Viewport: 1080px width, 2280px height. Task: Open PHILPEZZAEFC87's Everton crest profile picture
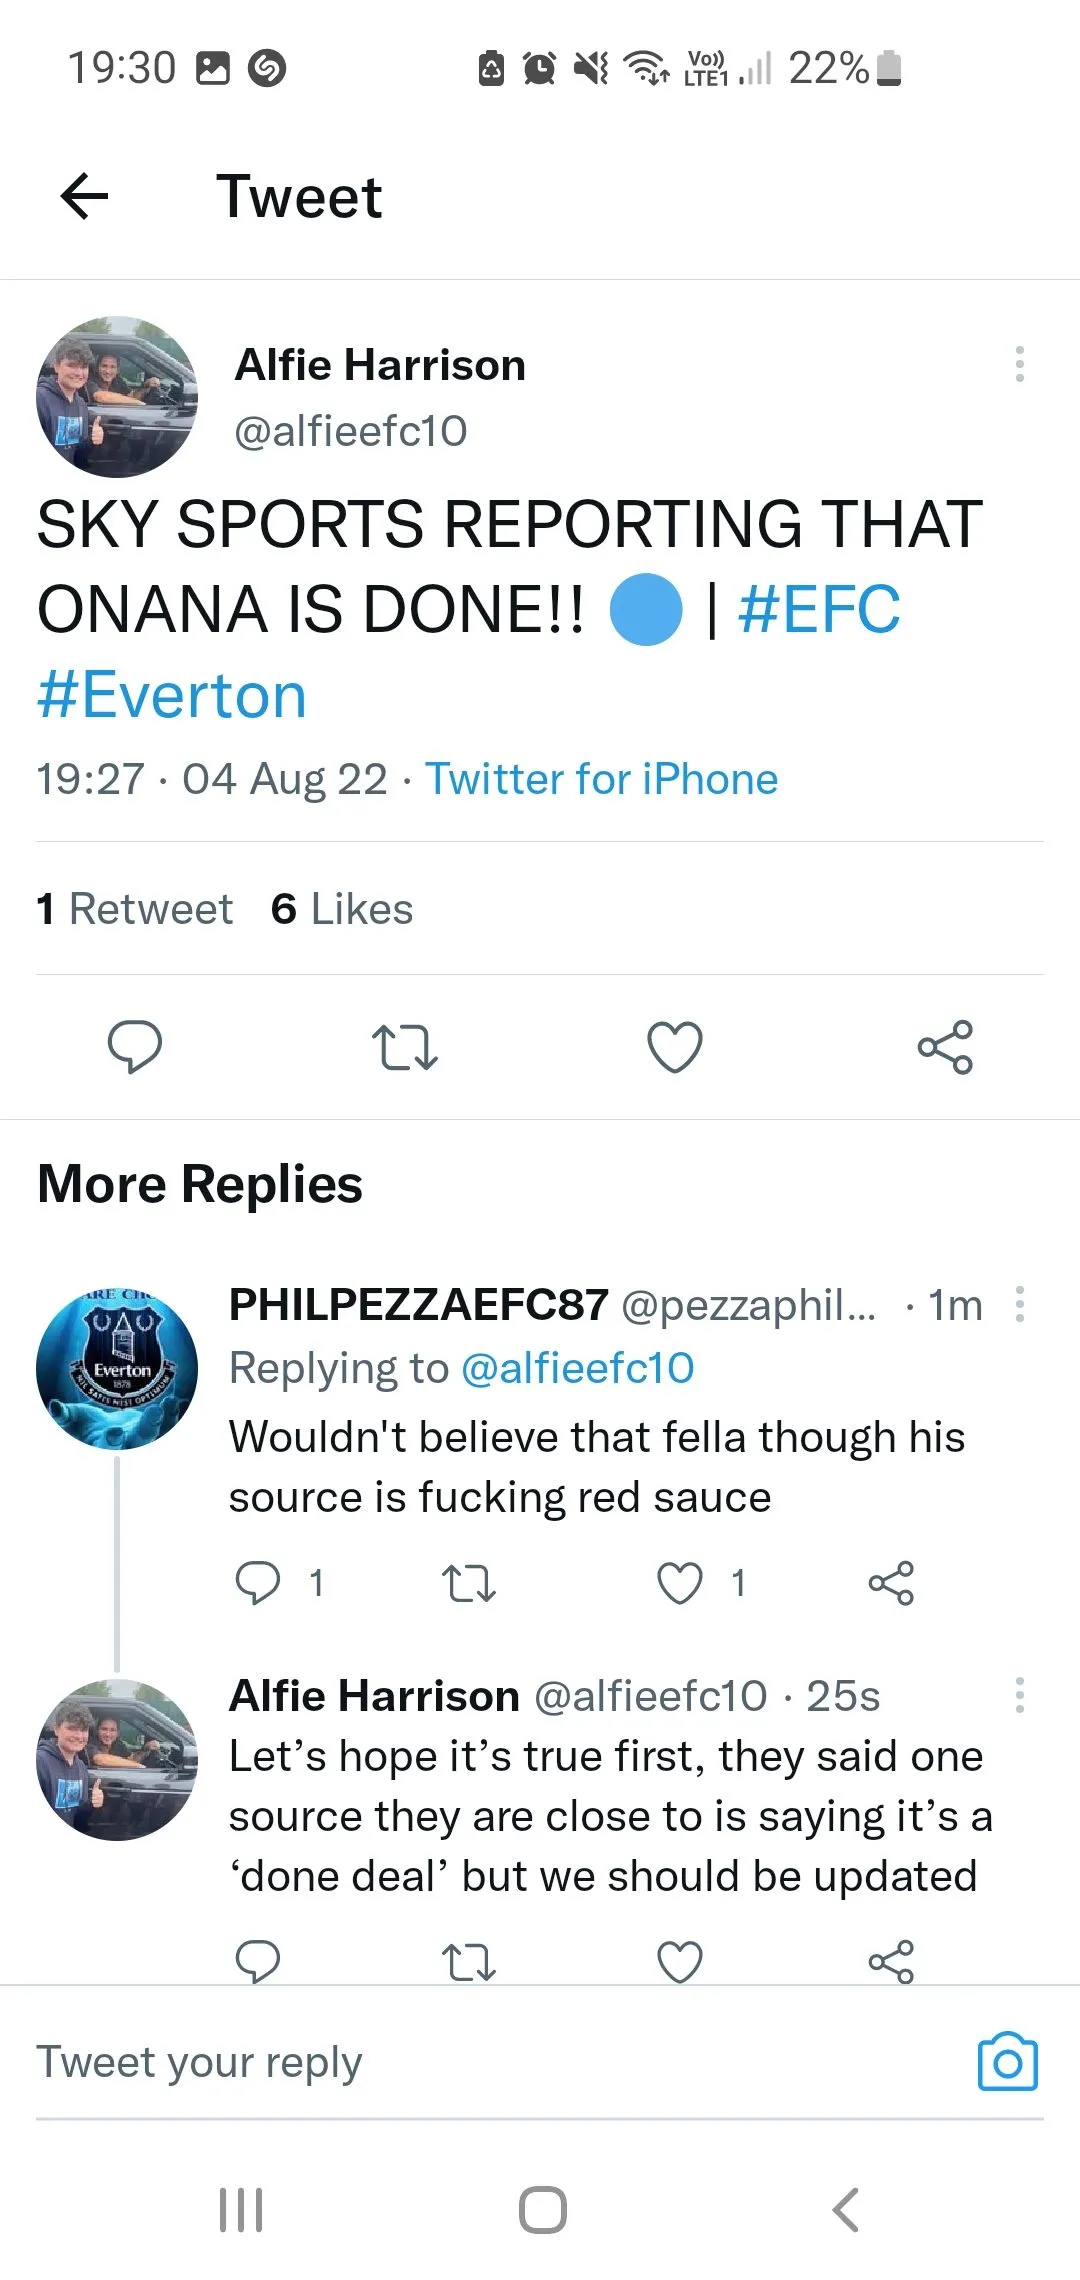(117, 1368)
